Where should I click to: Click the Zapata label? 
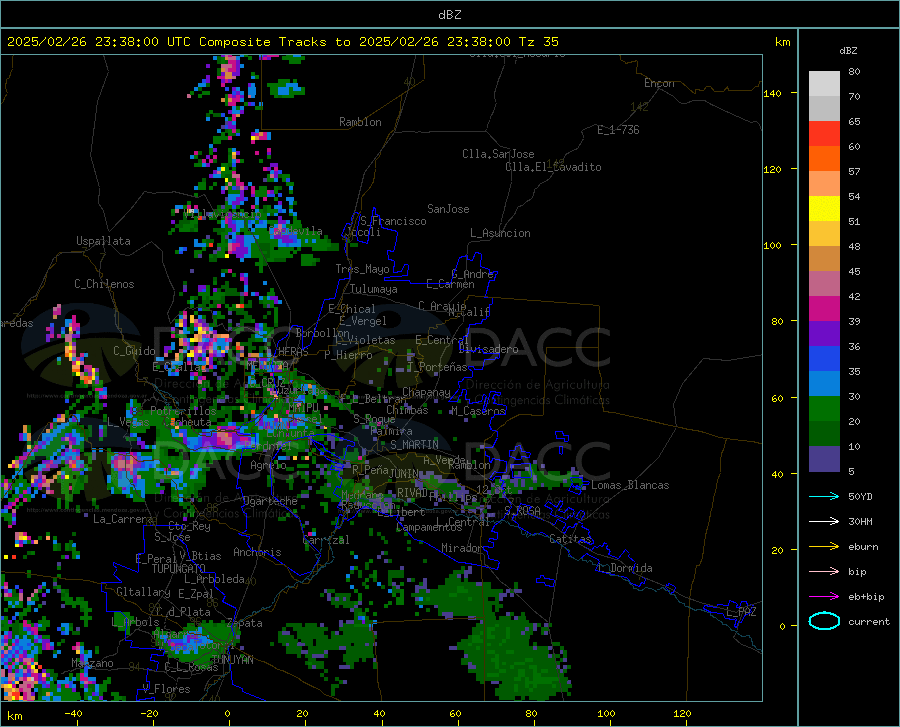pyautogui.click(x=245, y=623)
